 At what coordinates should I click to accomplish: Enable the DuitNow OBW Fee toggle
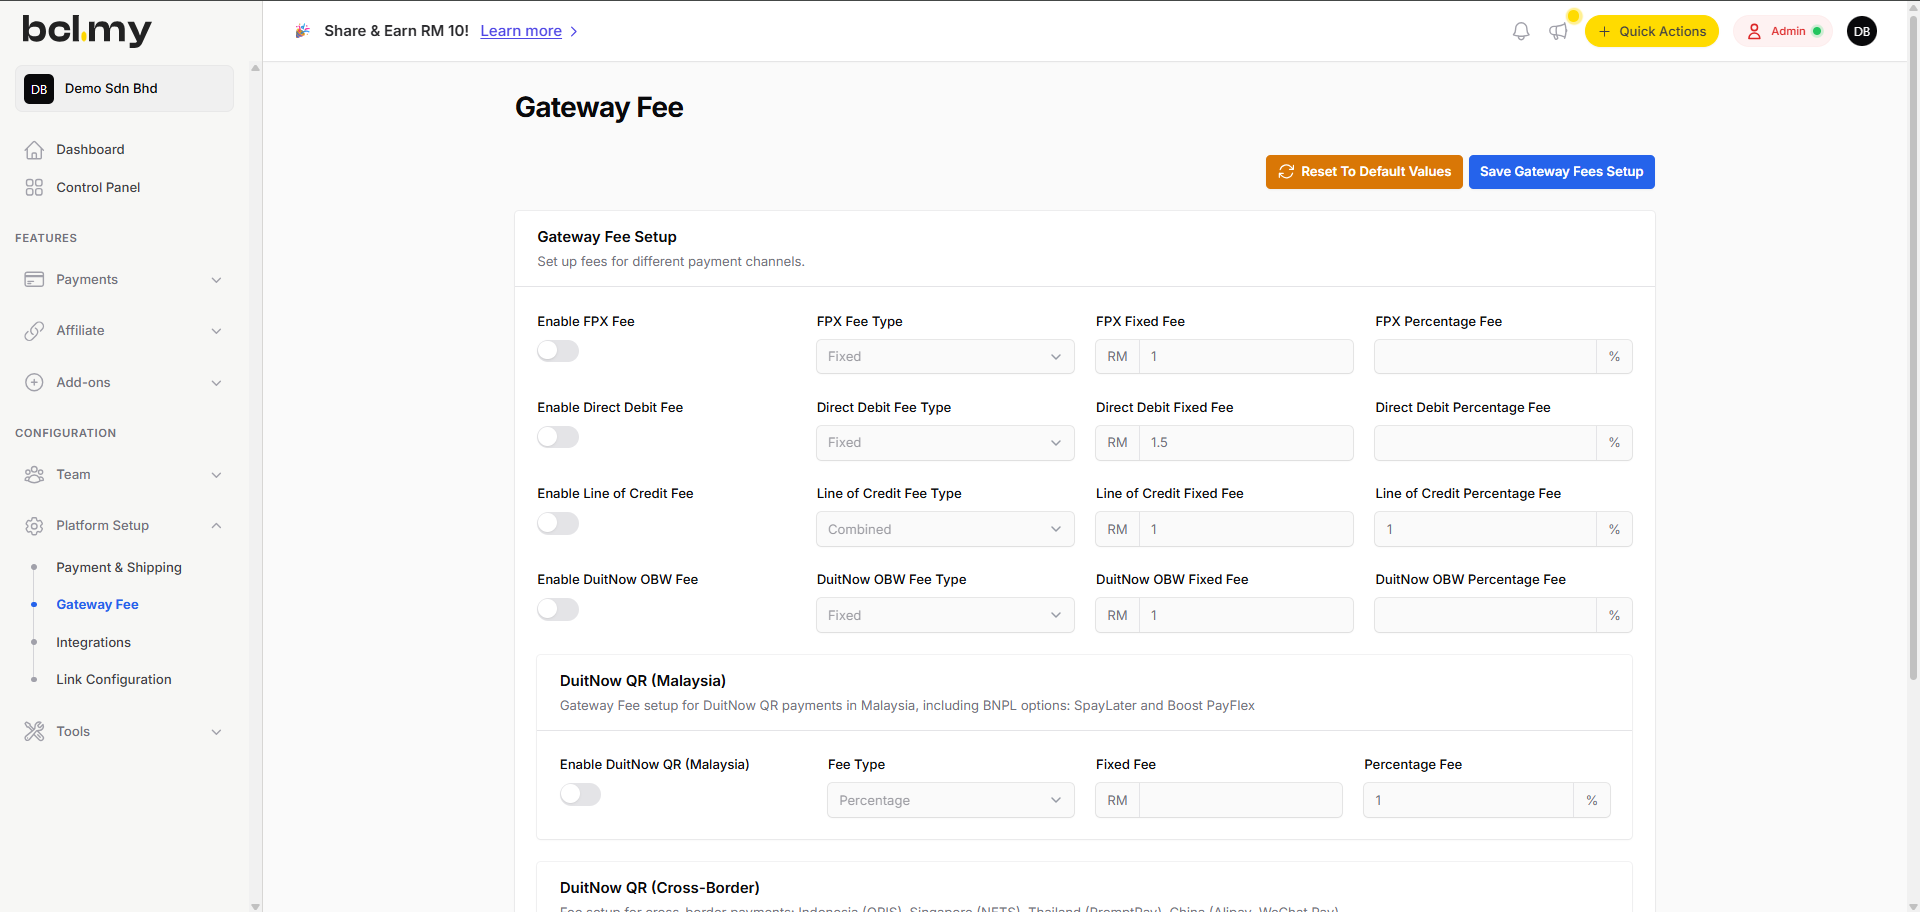point(558,609)
